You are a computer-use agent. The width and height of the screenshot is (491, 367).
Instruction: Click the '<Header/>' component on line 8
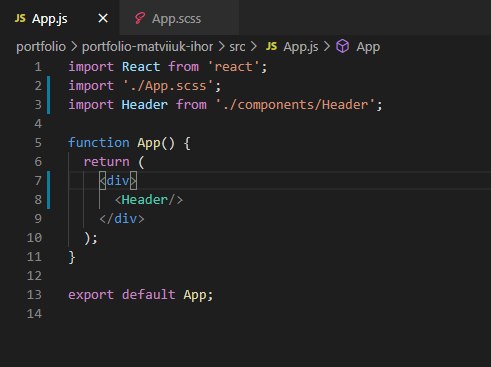pos(149,200)
